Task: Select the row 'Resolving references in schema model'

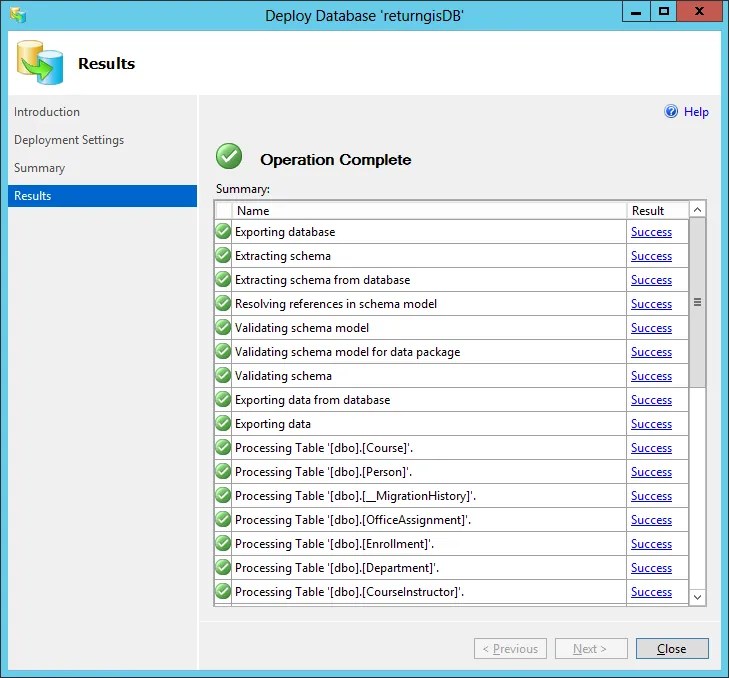Action: (451, 304)
